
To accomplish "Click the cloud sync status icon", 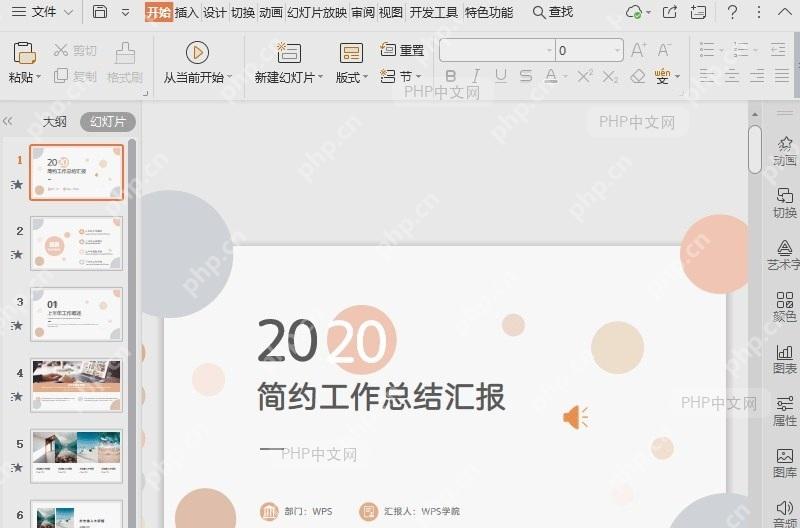I will click(634, 12).
